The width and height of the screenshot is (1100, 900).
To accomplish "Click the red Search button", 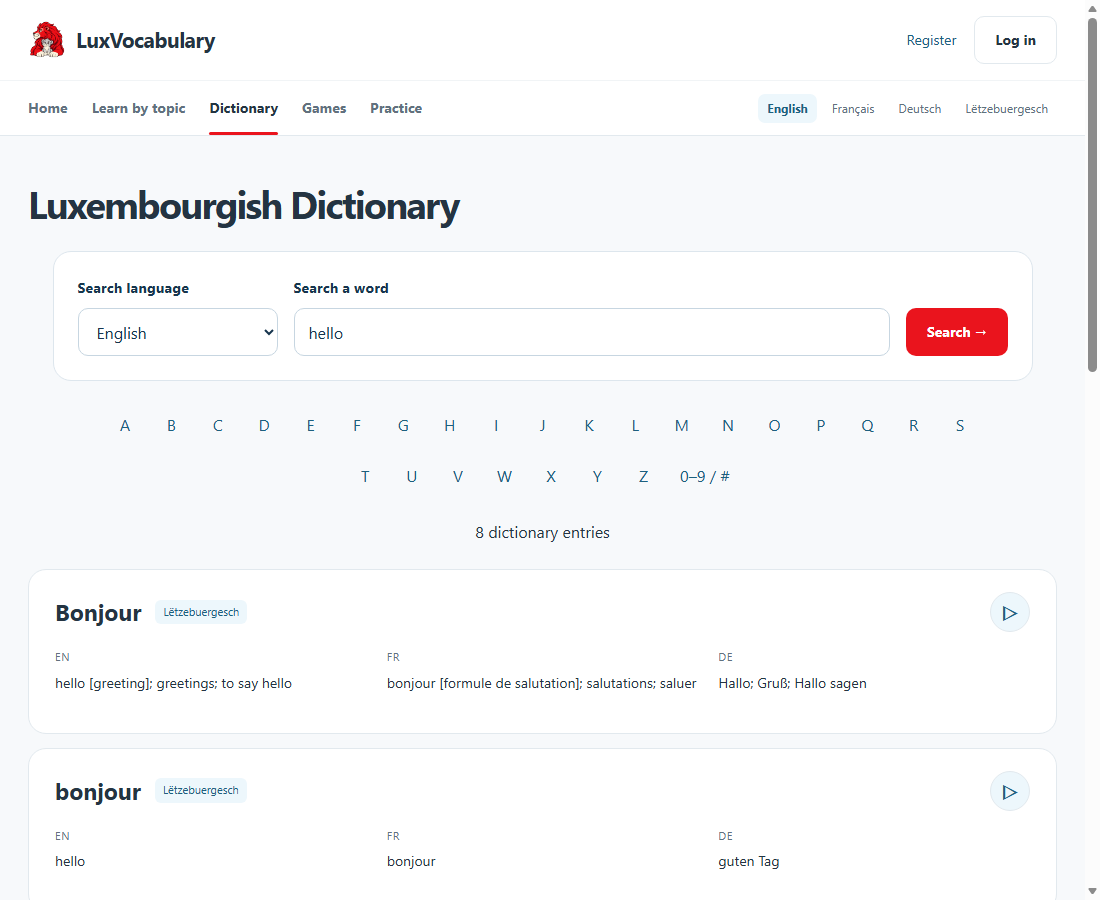I will 956,333.
